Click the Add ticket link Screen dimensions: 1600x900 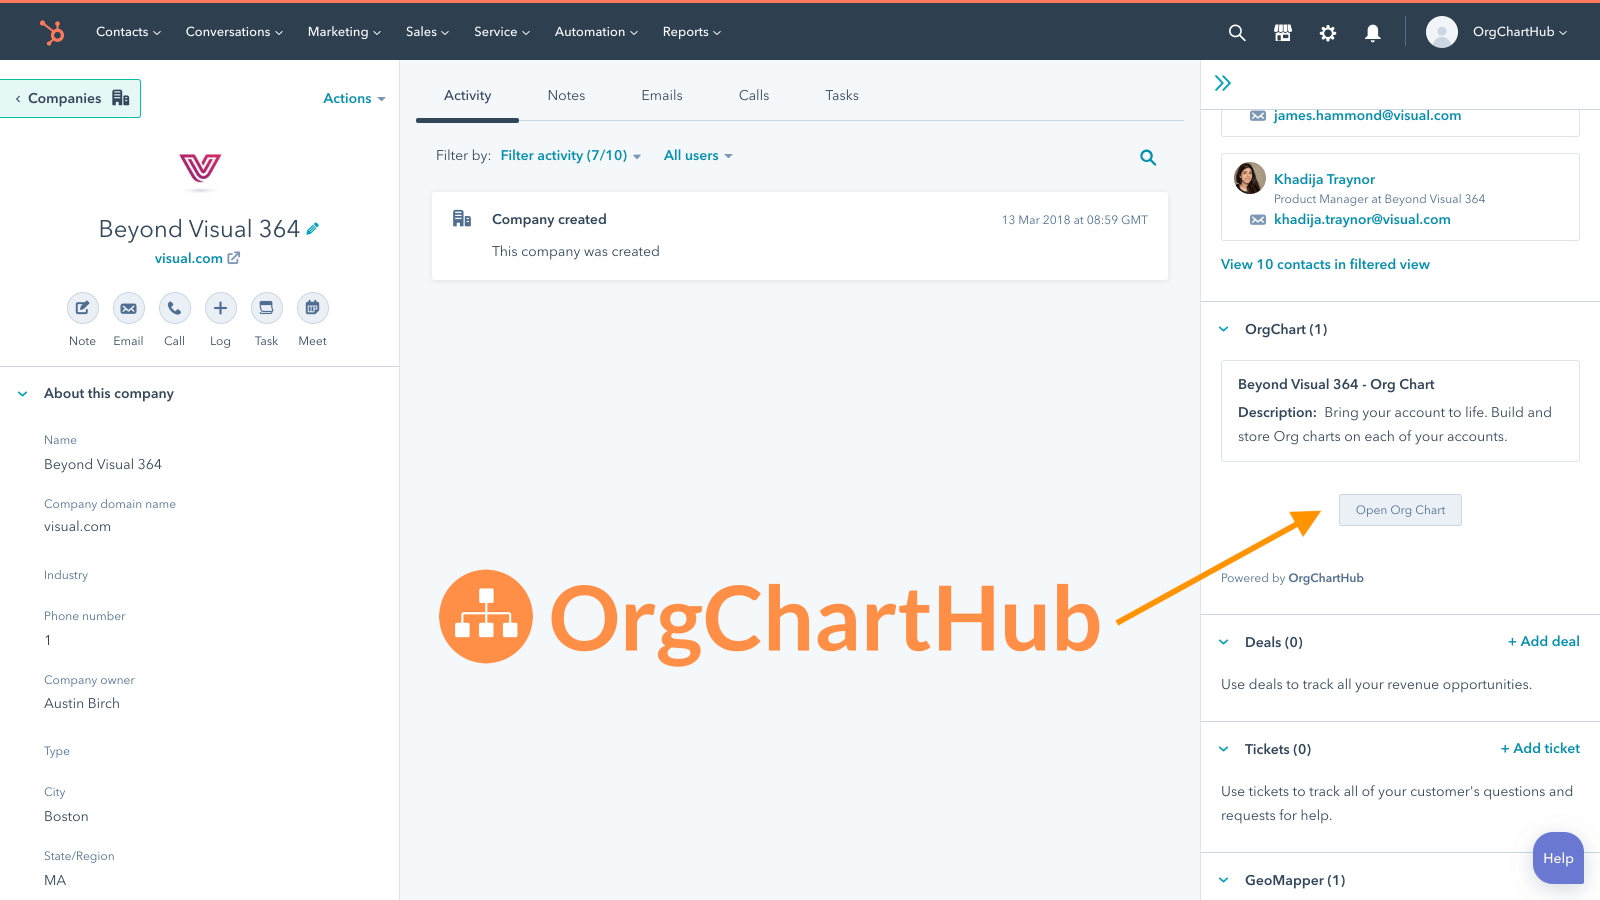[1540, 748]
